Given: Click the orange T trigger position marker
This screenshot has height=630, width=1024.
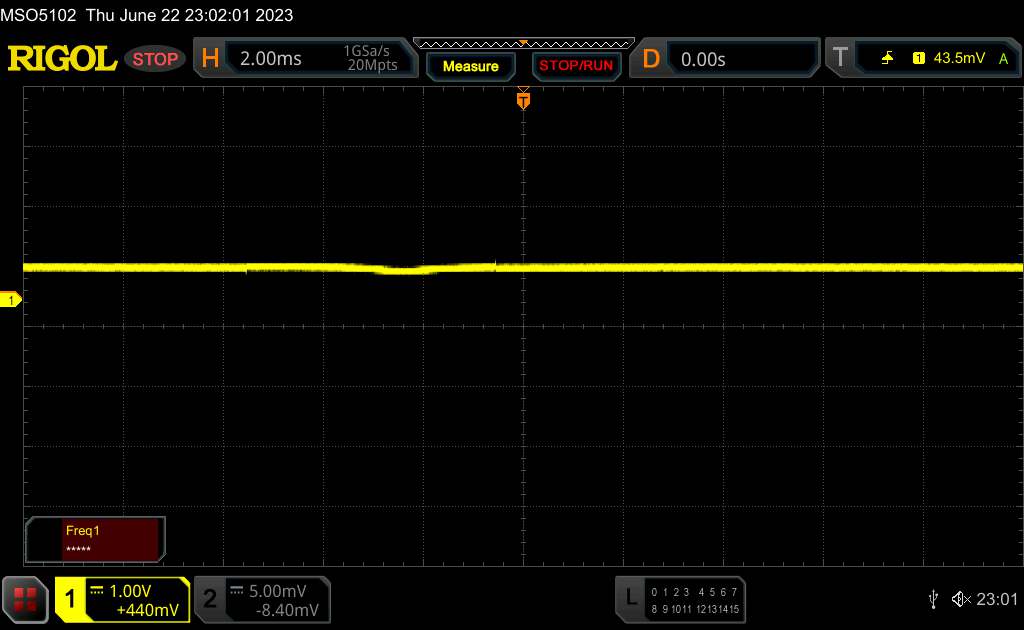Looking at the screenshot, I should 523,100.
